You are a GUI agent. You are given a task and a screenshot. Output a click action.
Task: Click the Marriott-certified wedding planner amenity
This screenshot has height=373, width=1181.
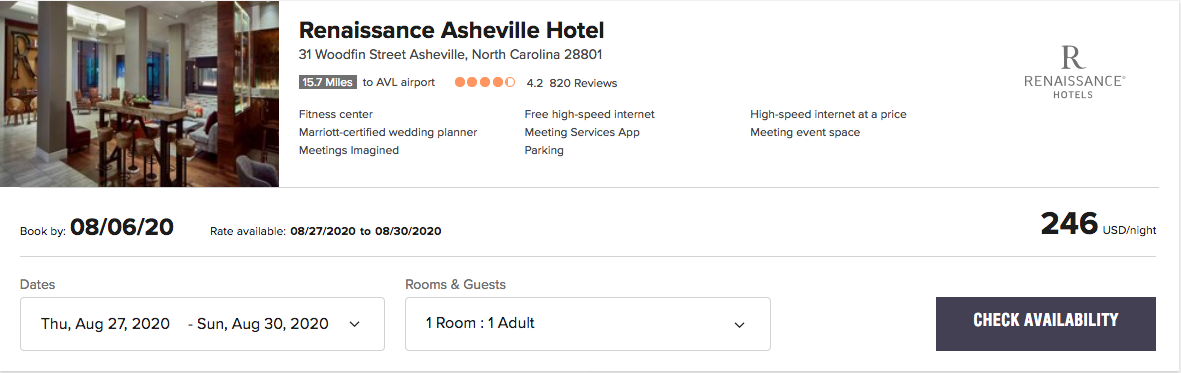click(388, 133)
